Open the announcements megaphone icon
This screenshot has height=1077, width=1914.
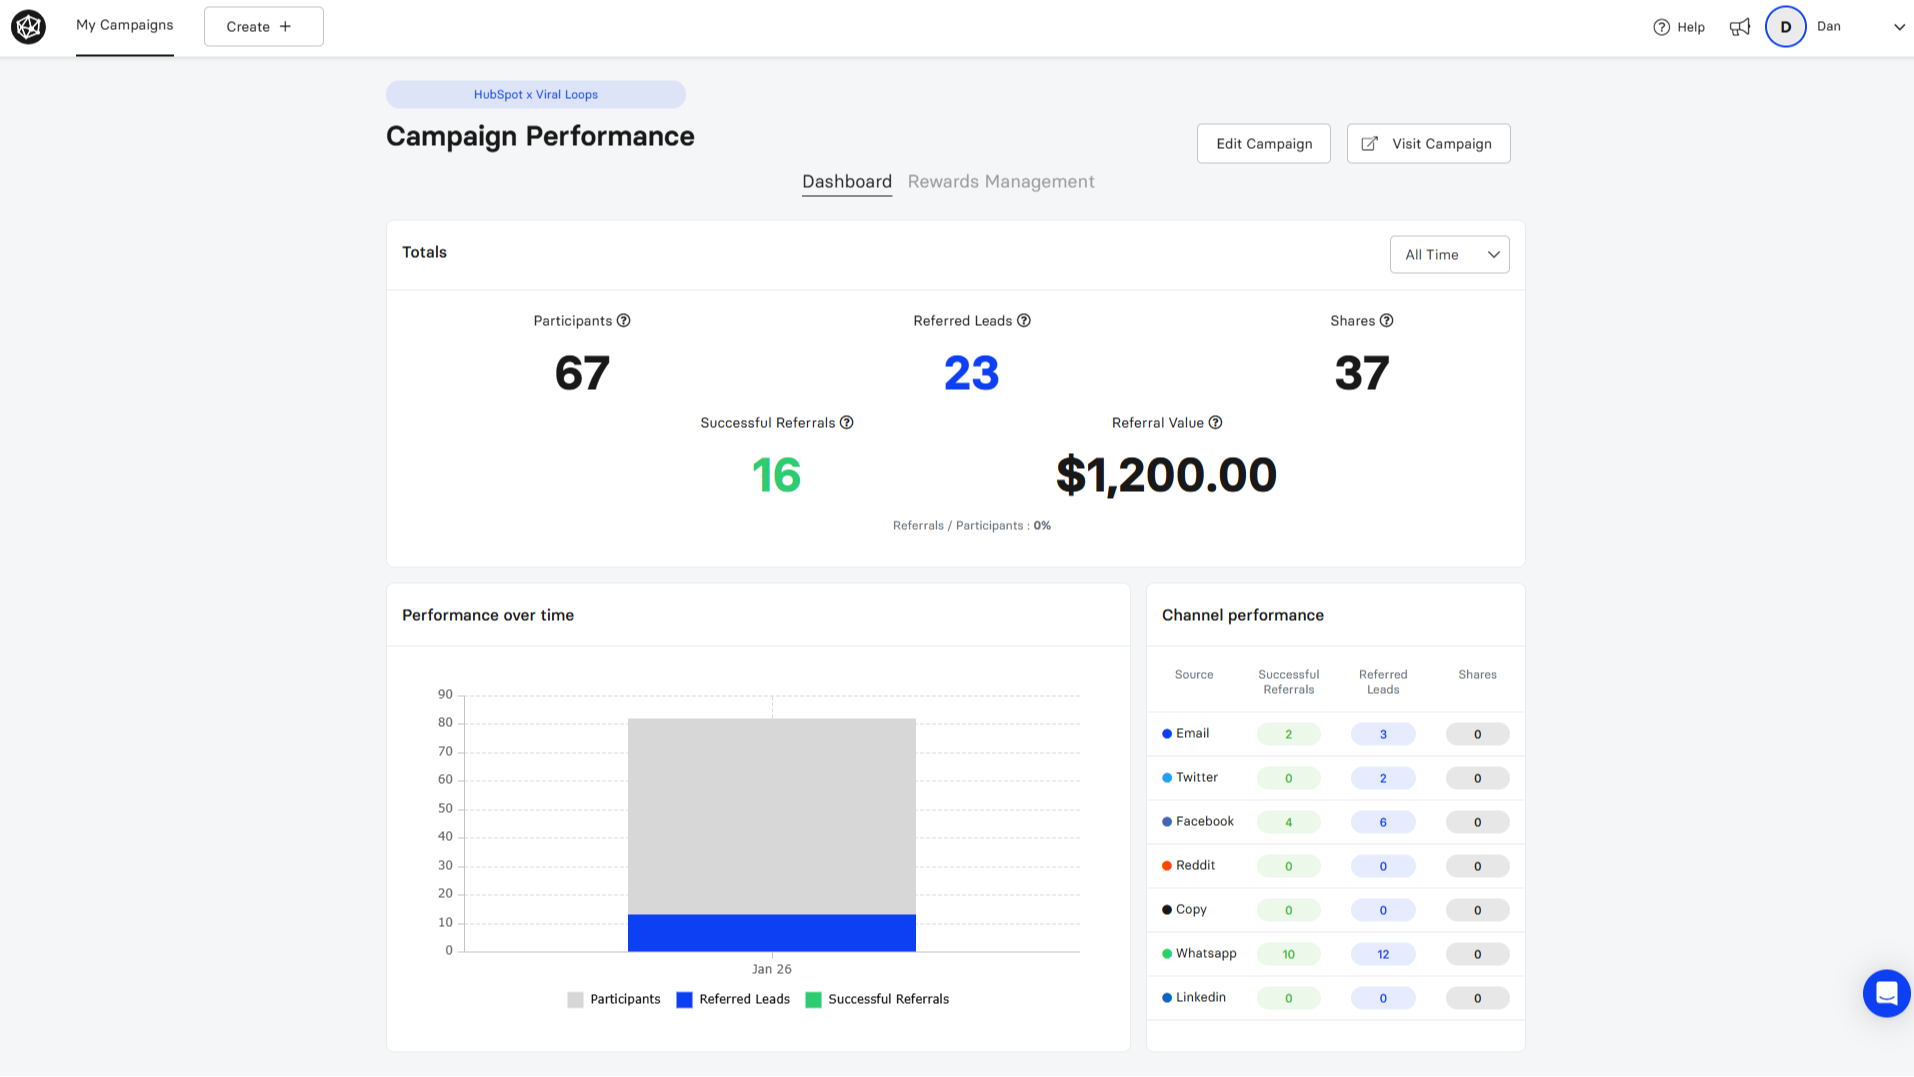point(1740,27)
